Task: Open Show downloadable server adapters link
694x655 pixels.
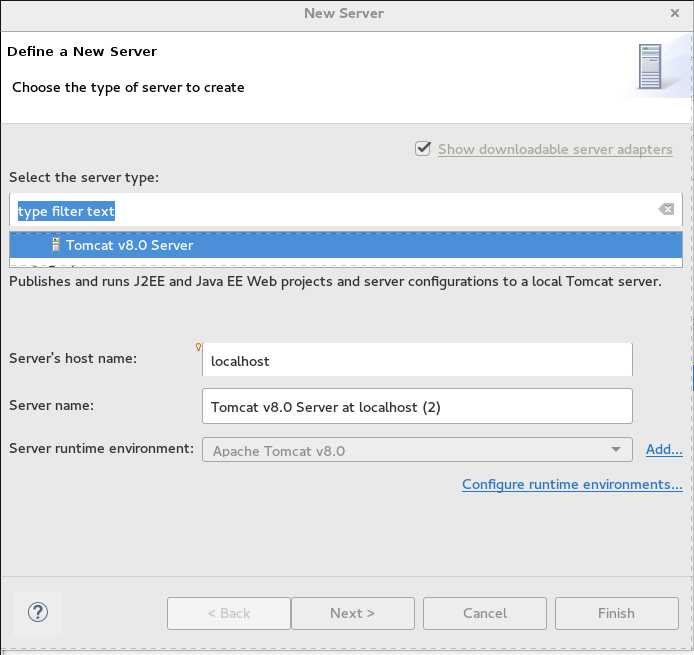Action: (555, 149)
